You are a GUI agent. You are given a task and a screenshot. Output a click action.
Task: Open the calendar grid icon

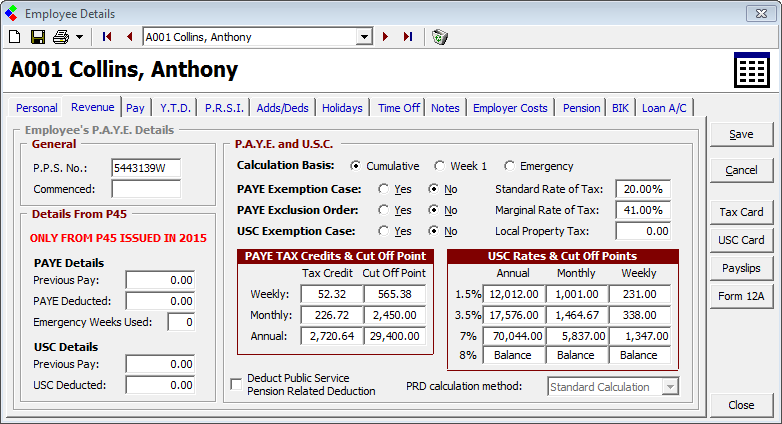pos(751,70)
